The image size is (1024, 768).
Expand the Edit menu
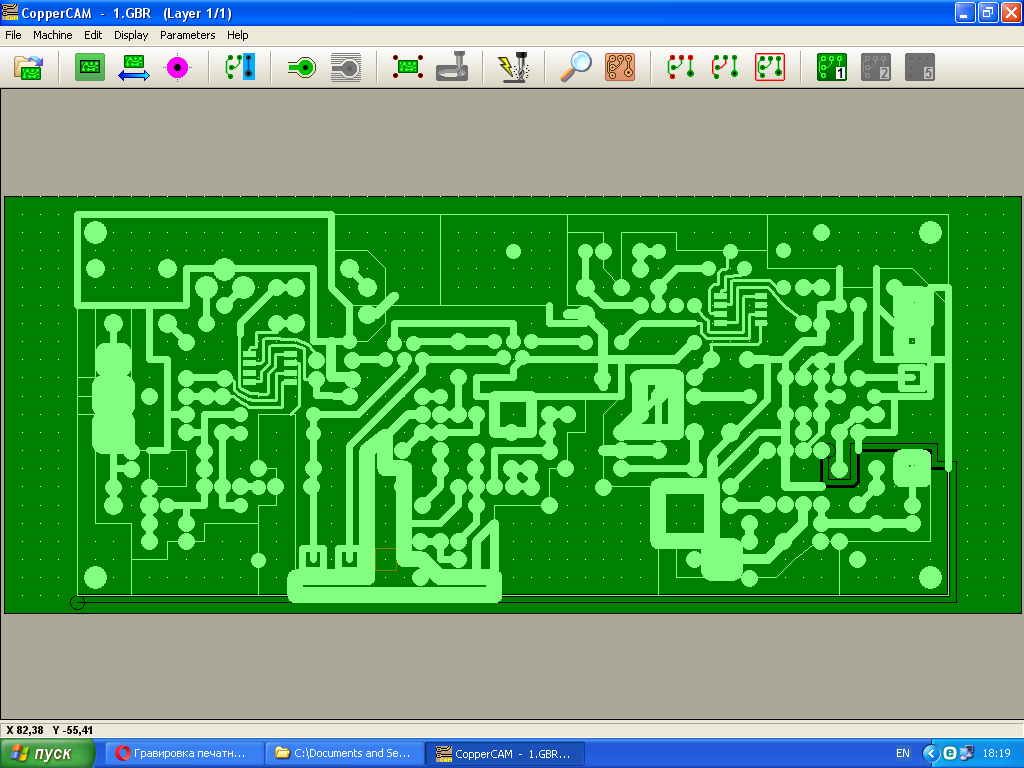pos(93,35)
